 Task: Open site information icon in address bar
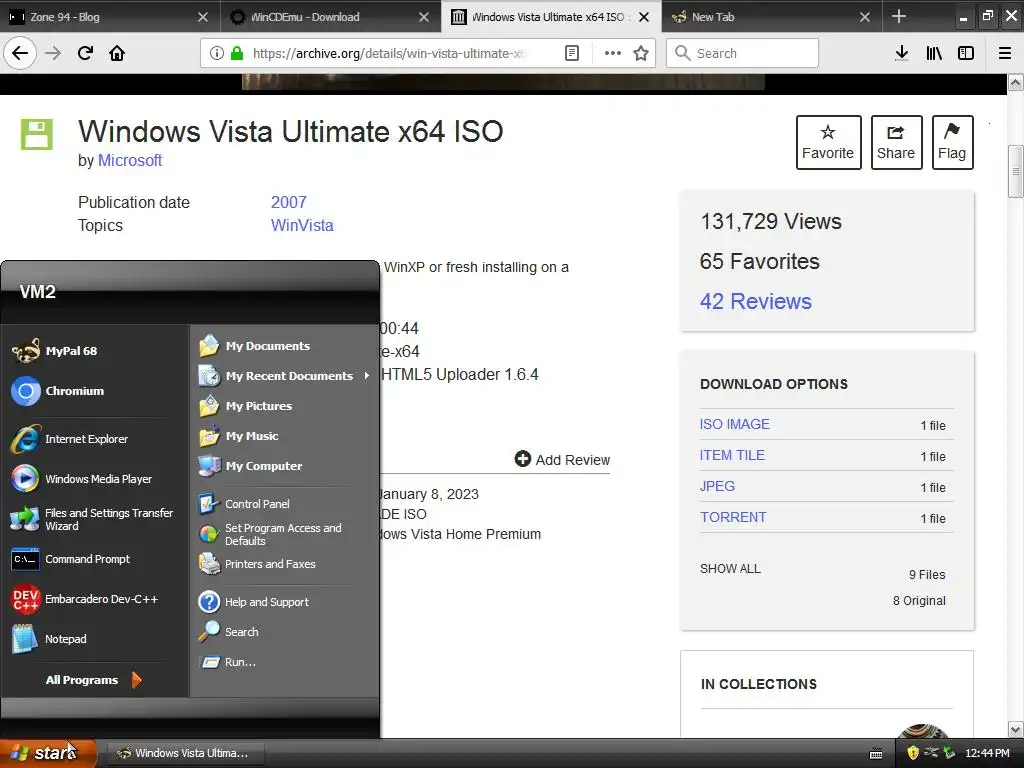pos(217,53)
